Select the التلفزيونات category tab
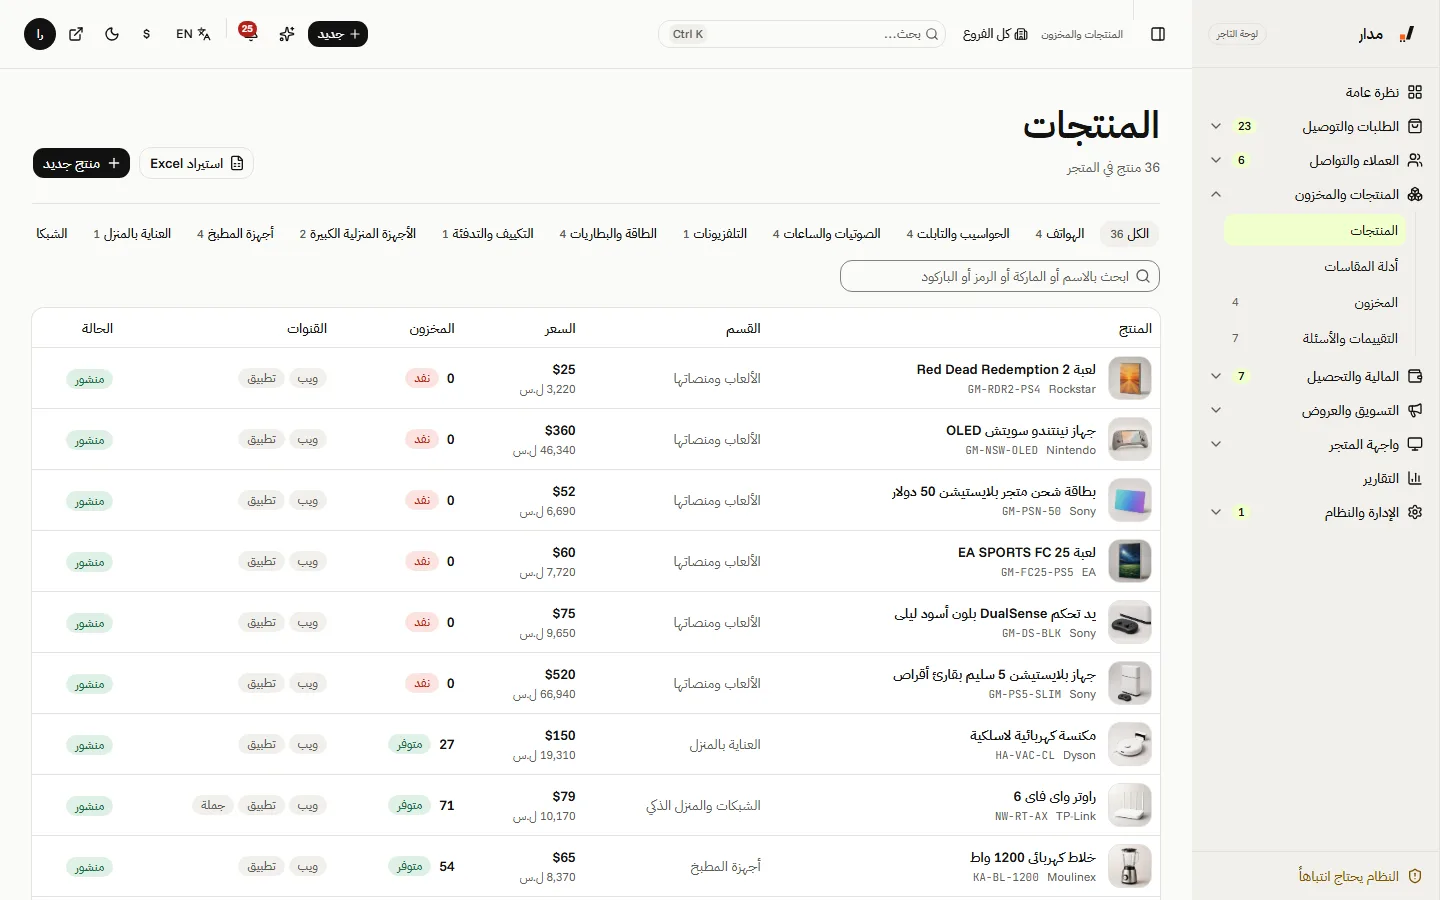Image resolution: width=1440 pixels, height=900 pixels. point(715,233)
